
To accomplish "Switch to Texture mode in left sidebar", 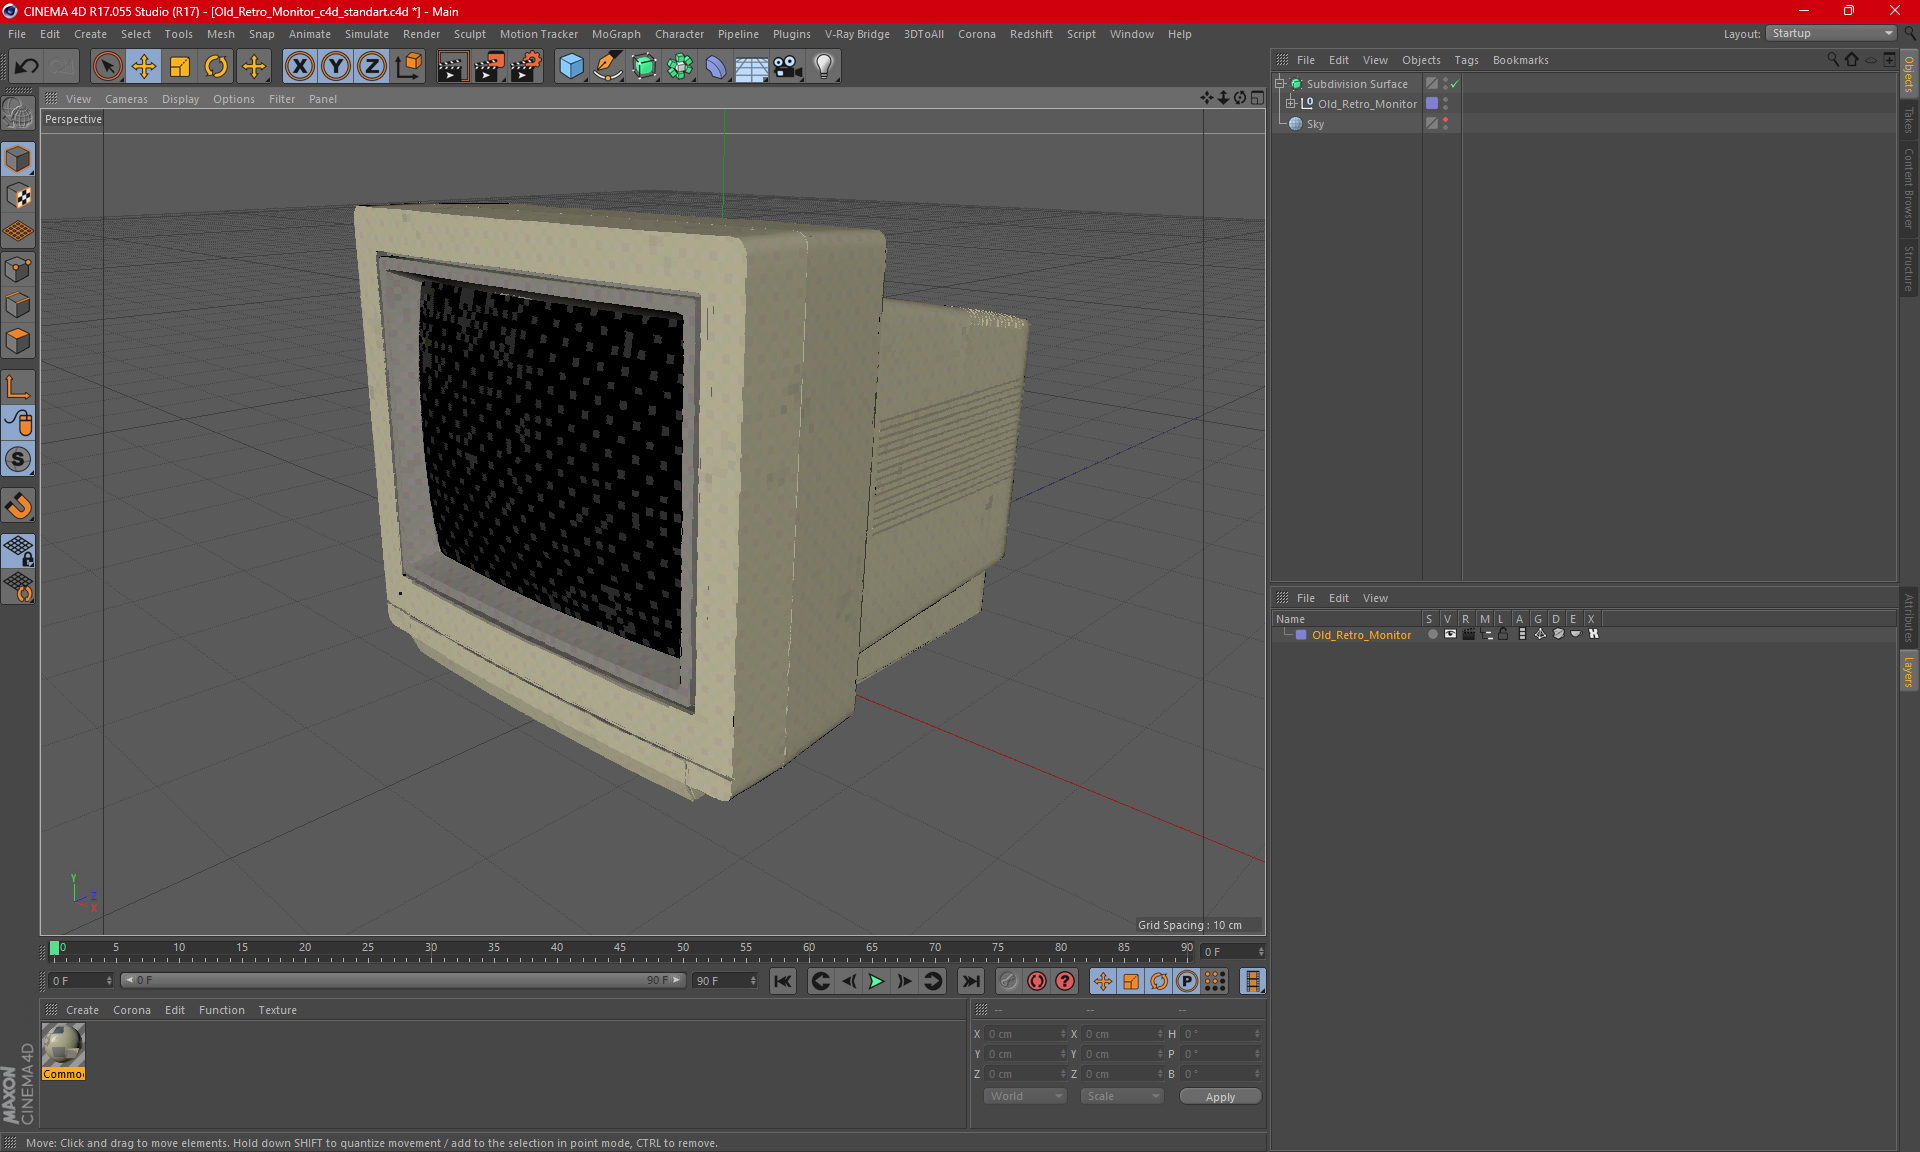I will (x=18, y=196).
